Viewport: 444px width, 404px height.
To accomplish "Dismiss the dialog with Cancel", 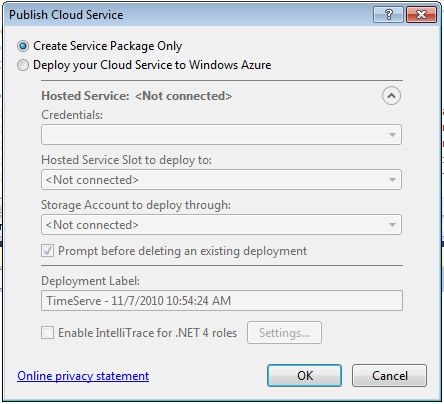I will 389,376.
